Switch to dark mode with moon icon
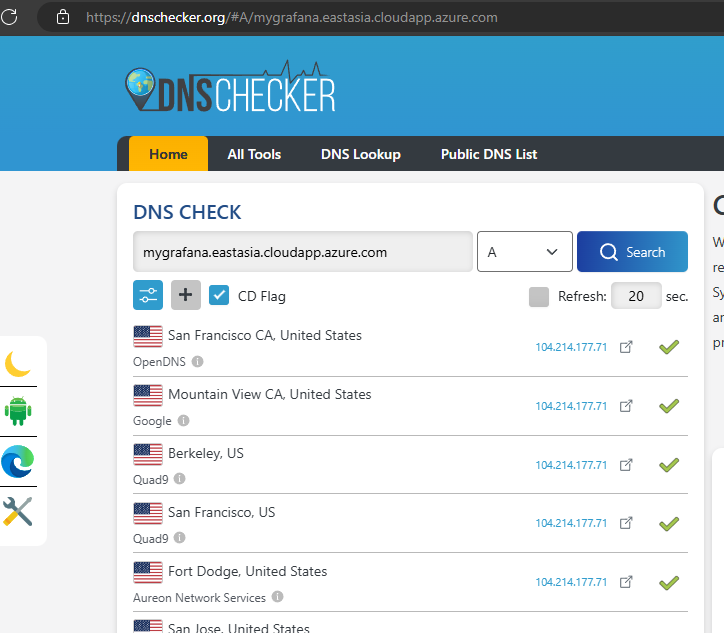Image resolution: width=724 pixels, height=633 pixels. pyautogui.click(x=18, y=363)
